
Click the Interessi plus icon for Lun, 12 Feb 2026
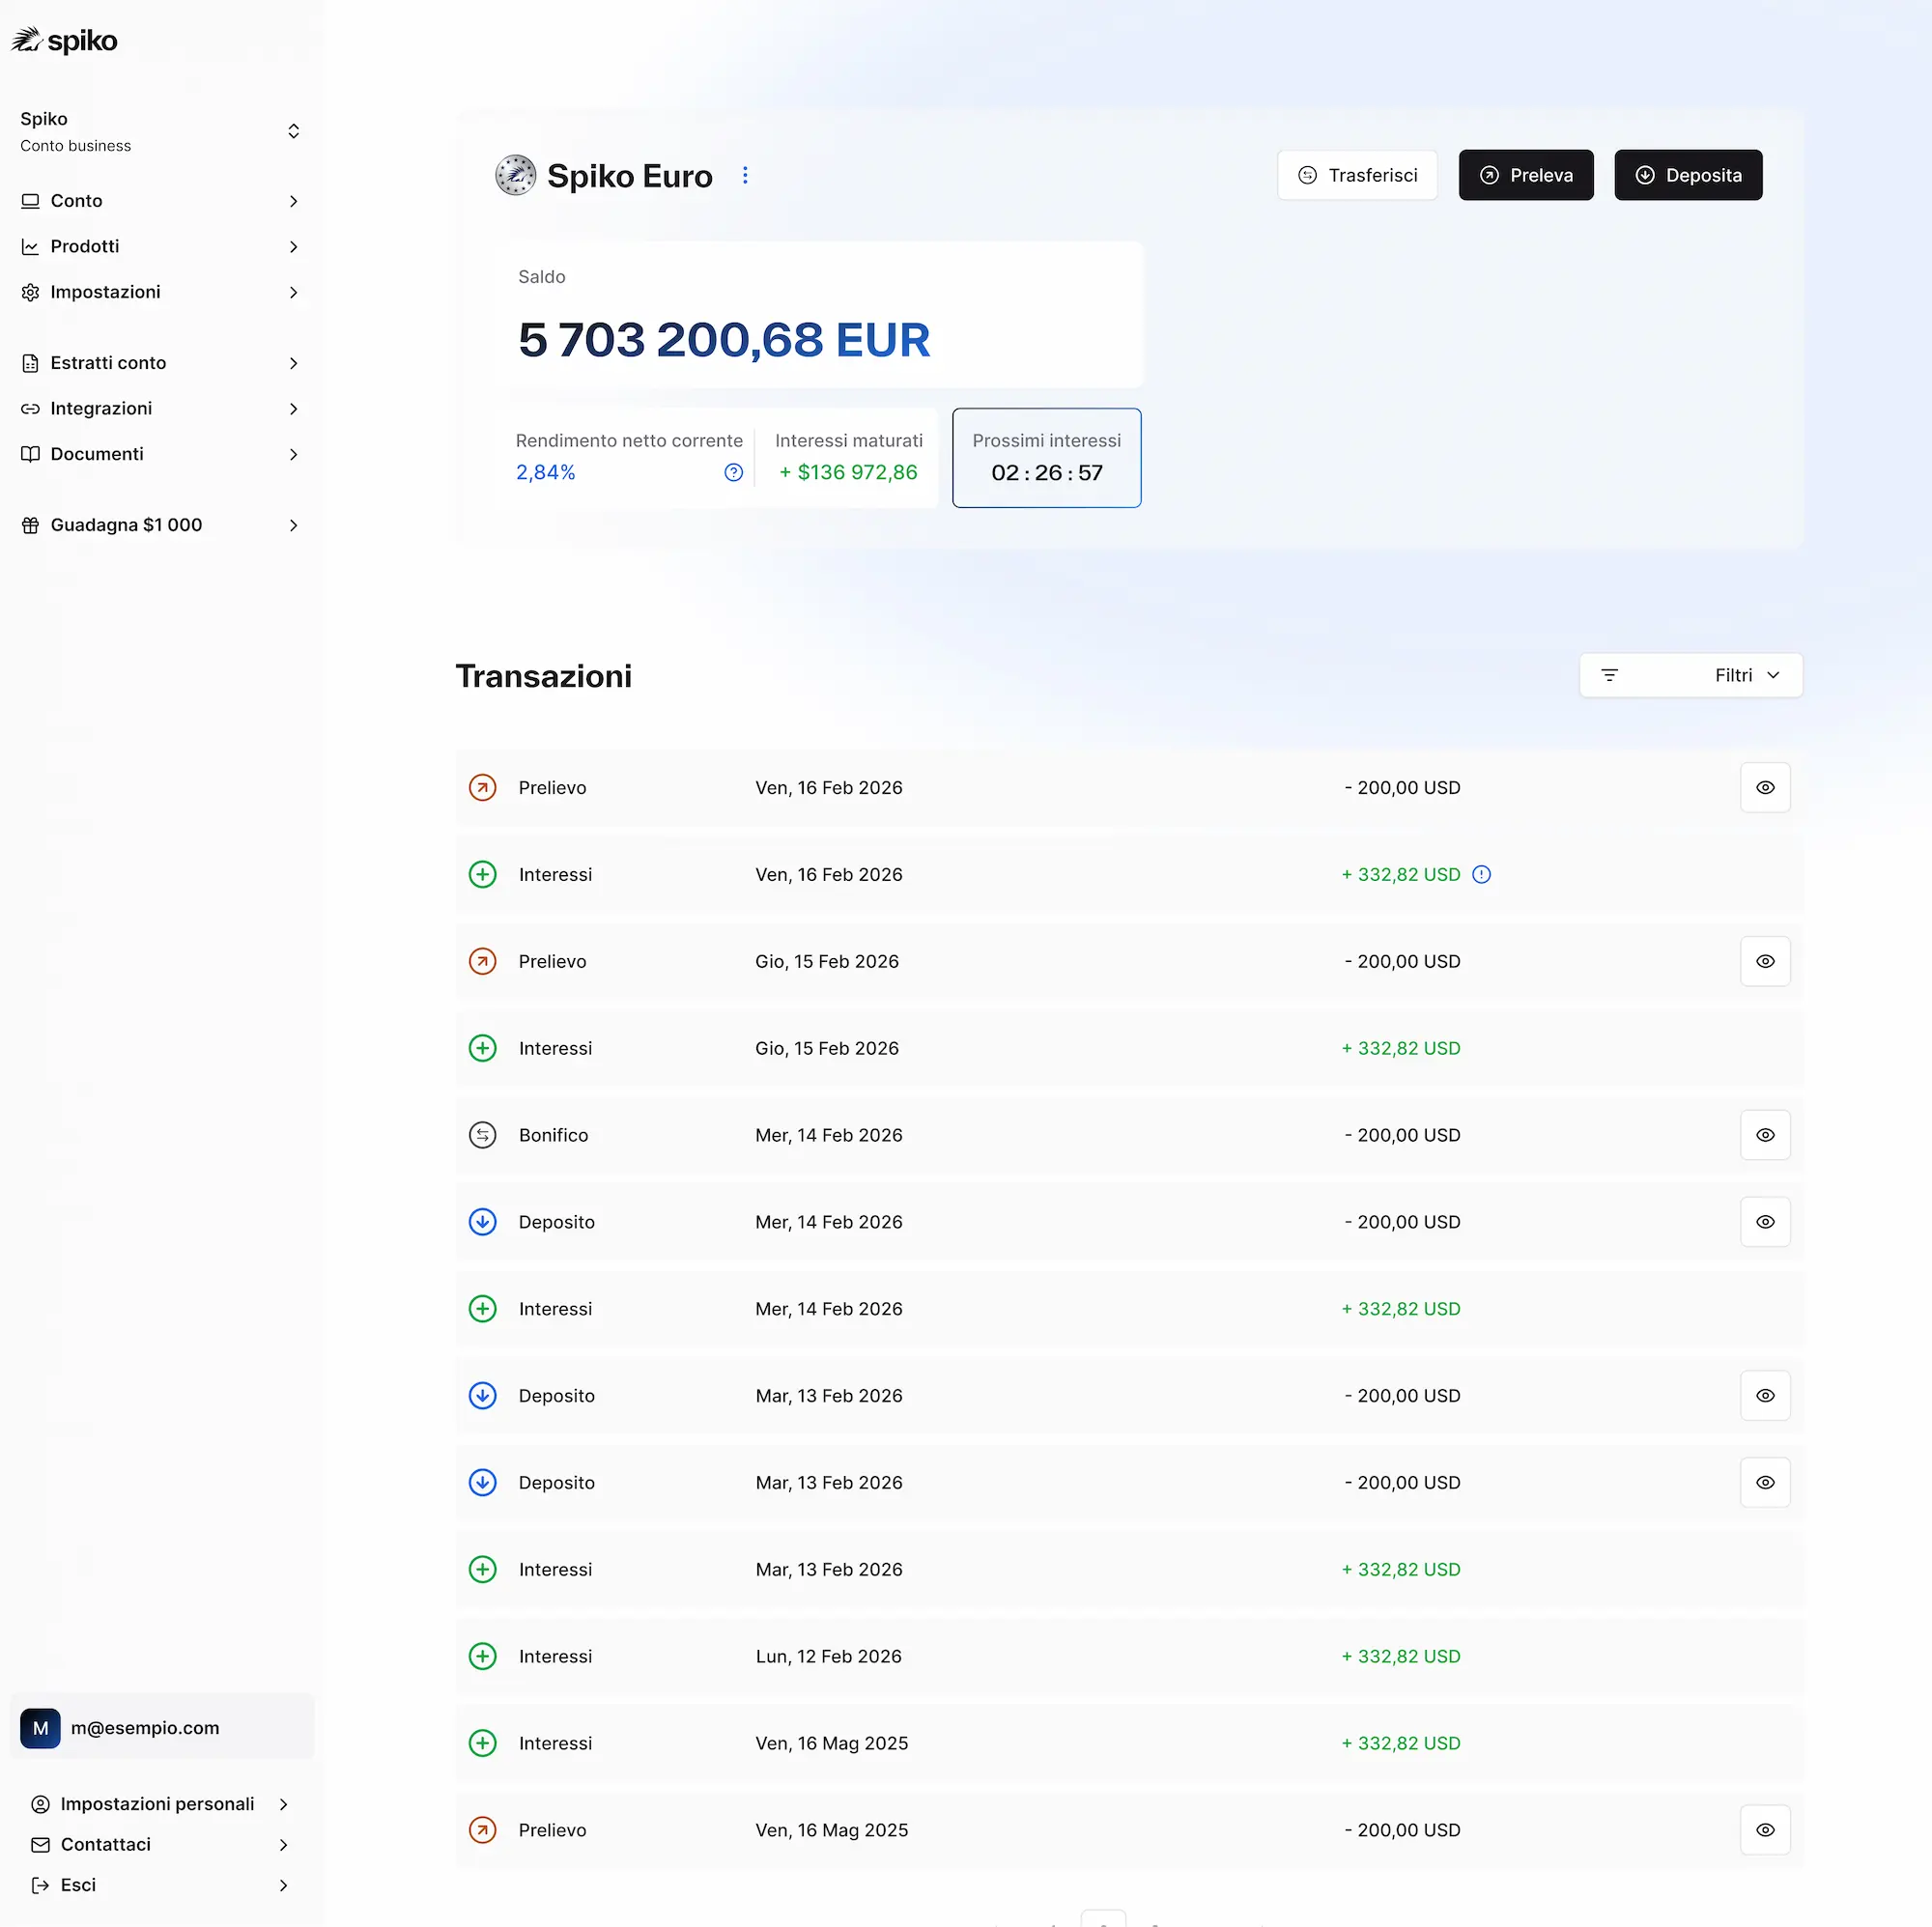point(483,1656)
